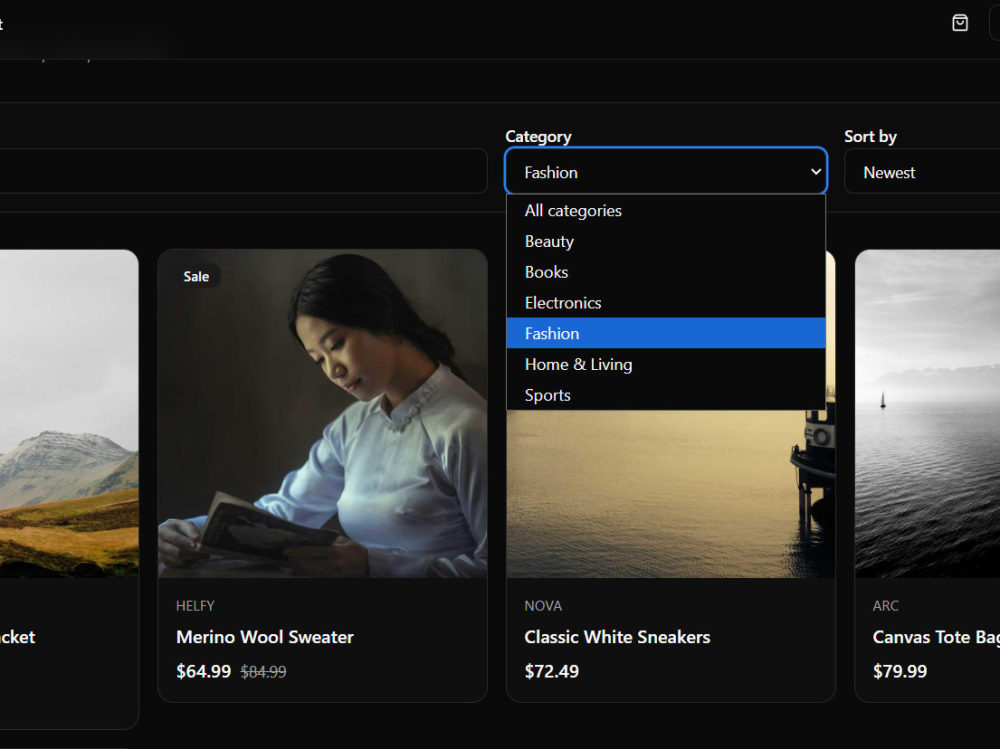
Task: Click NOVA brand label
Action: (543, 605)
